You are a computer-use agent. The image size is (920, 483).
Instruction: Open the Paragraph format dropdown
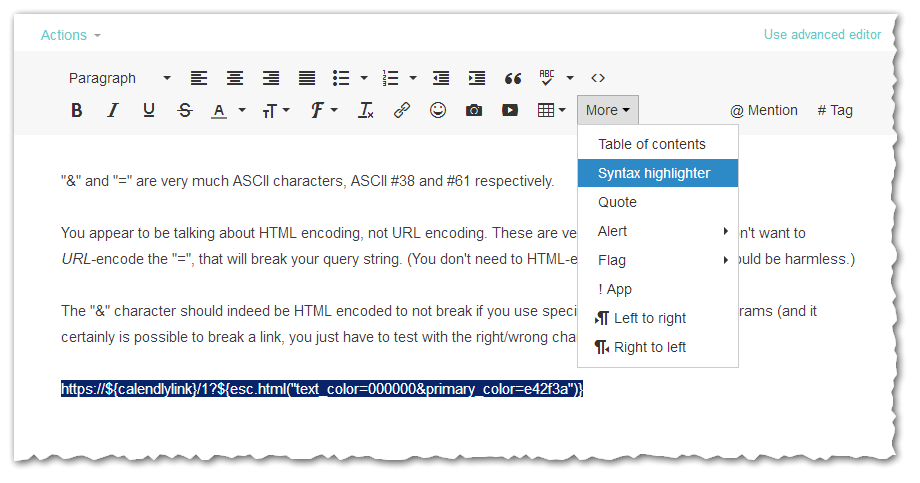tap(119, 78)
